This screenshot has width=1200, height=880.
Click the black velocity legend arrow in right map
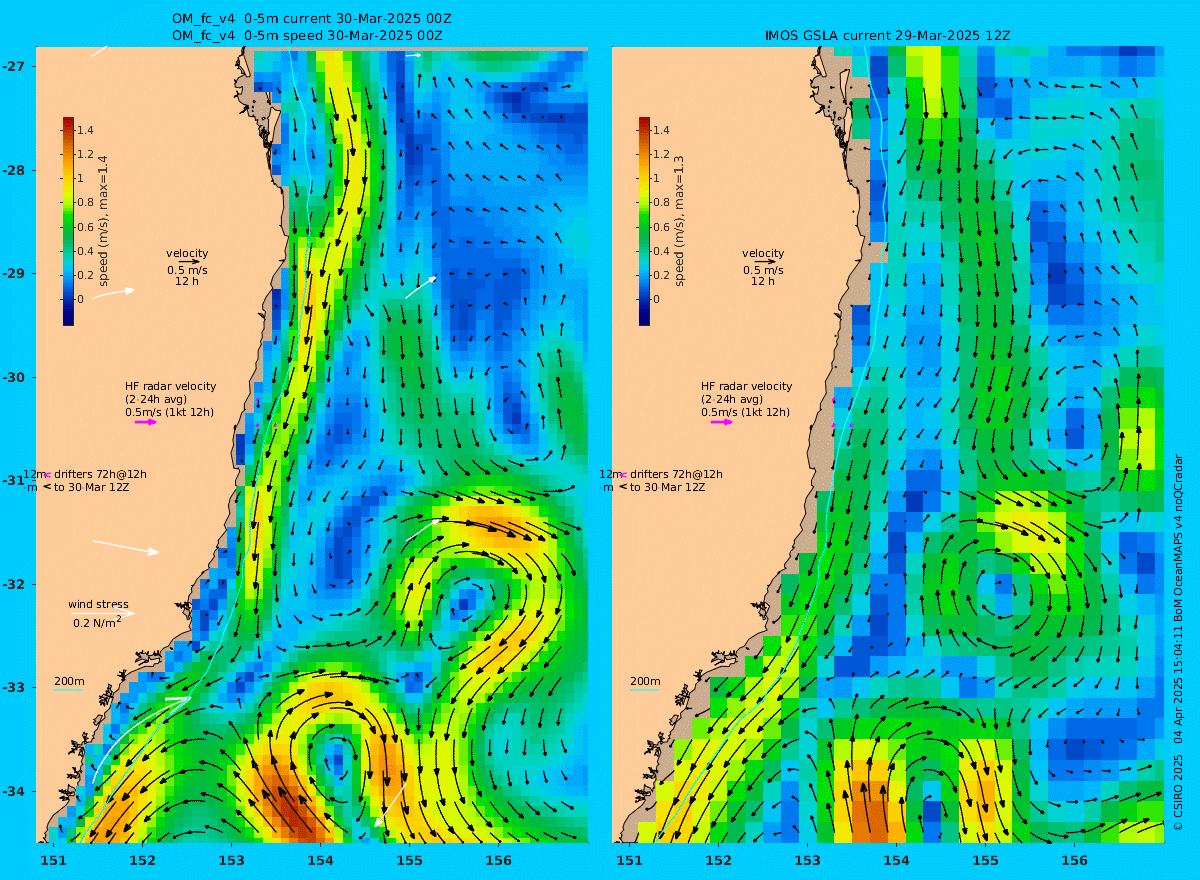765,262
